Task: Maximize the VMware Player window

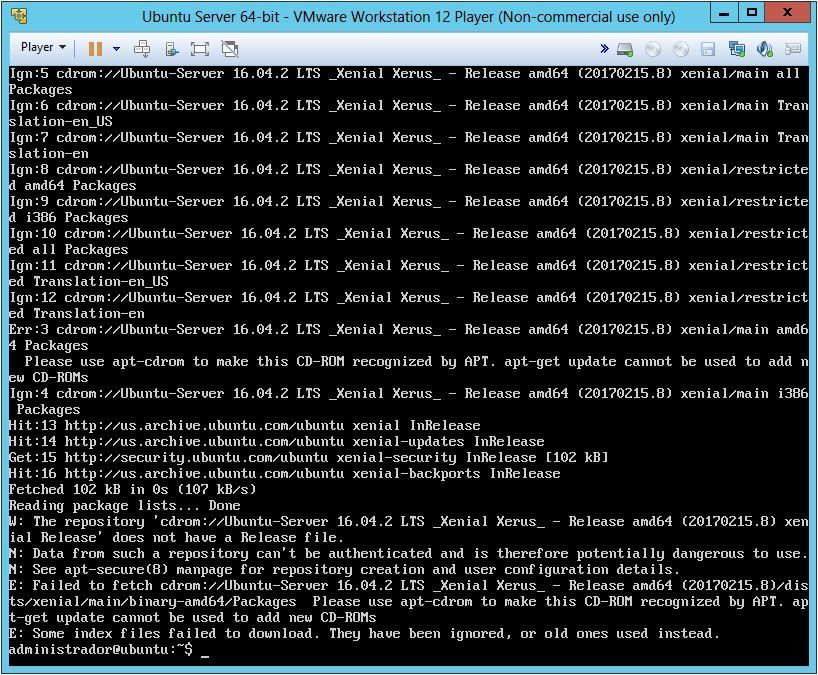Action: tap(752, 13)
